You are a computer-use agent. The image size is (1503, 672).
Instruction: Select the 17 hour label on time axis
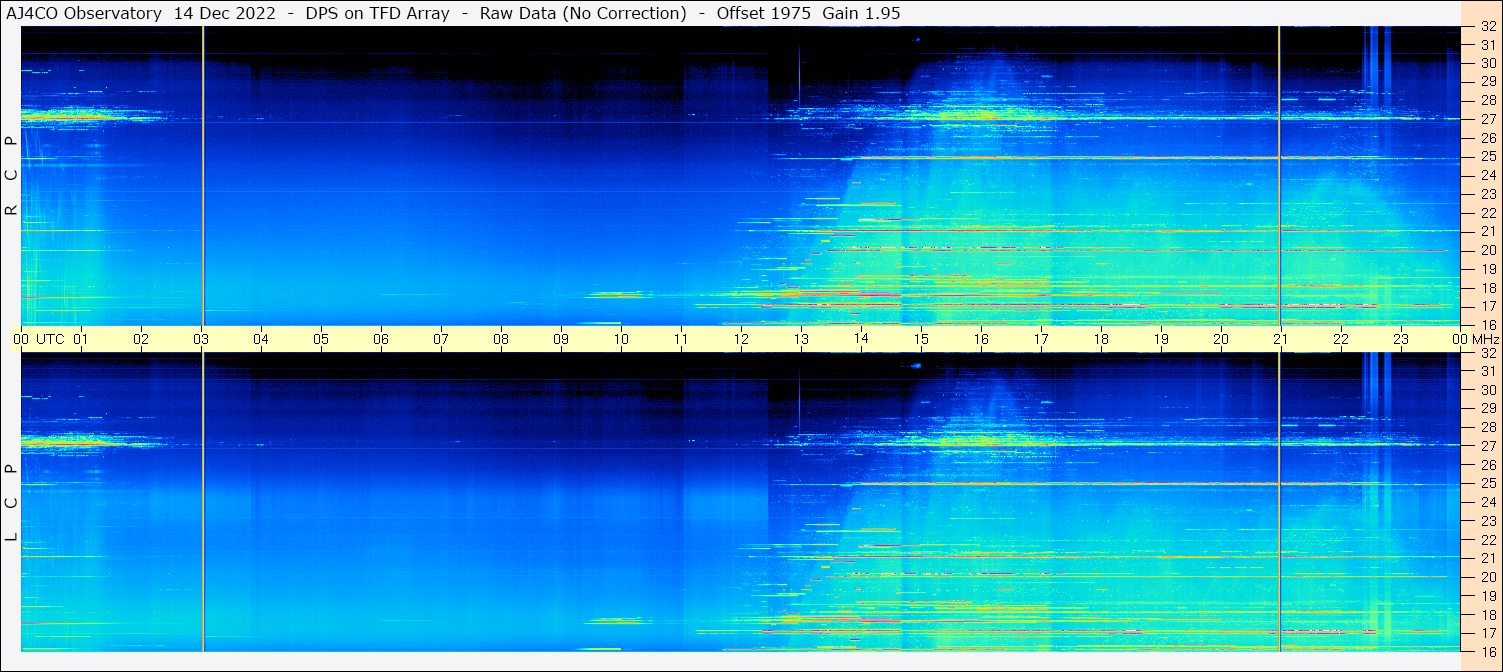tap(1041, 339)
